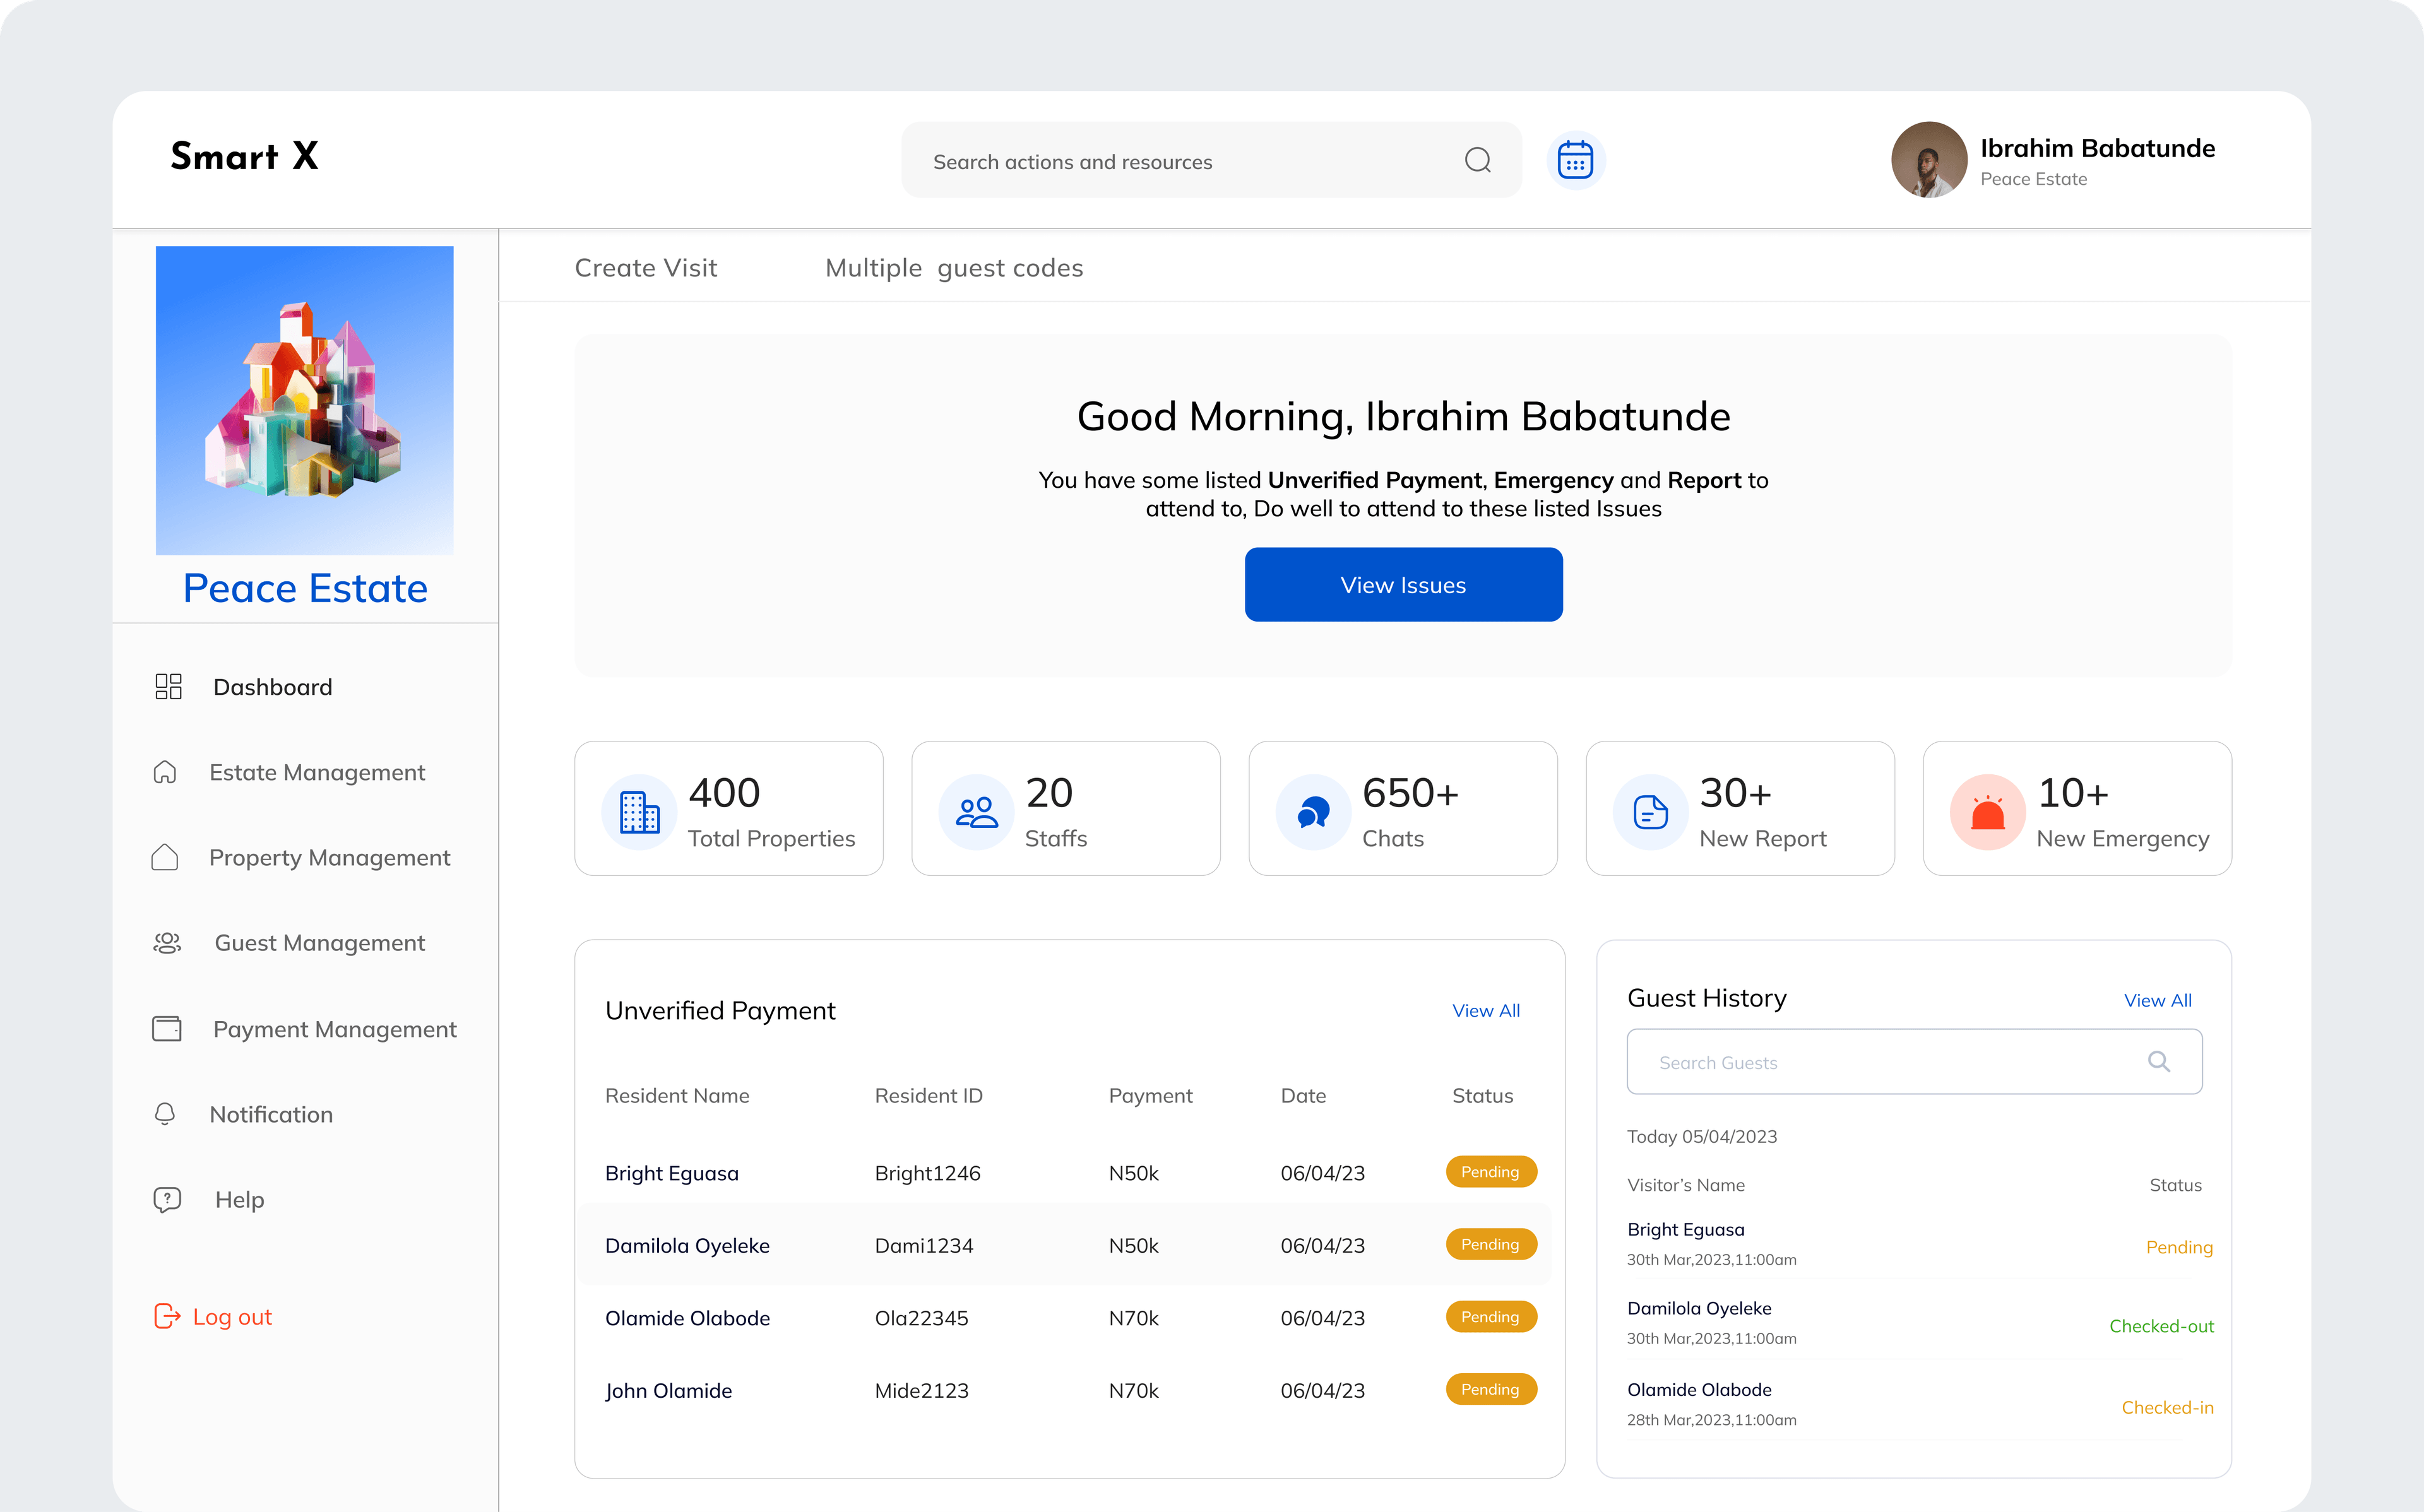
Task: Click the New Emergency siren icon
Action: pos(1987,813)
